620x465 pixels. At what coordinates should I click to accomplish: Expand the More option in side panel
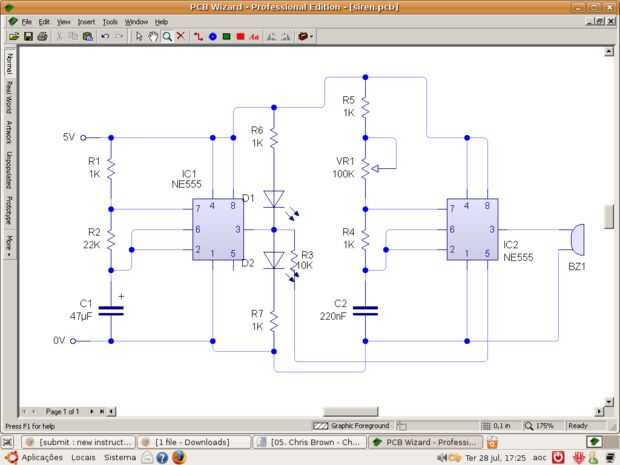click(9, 245)
